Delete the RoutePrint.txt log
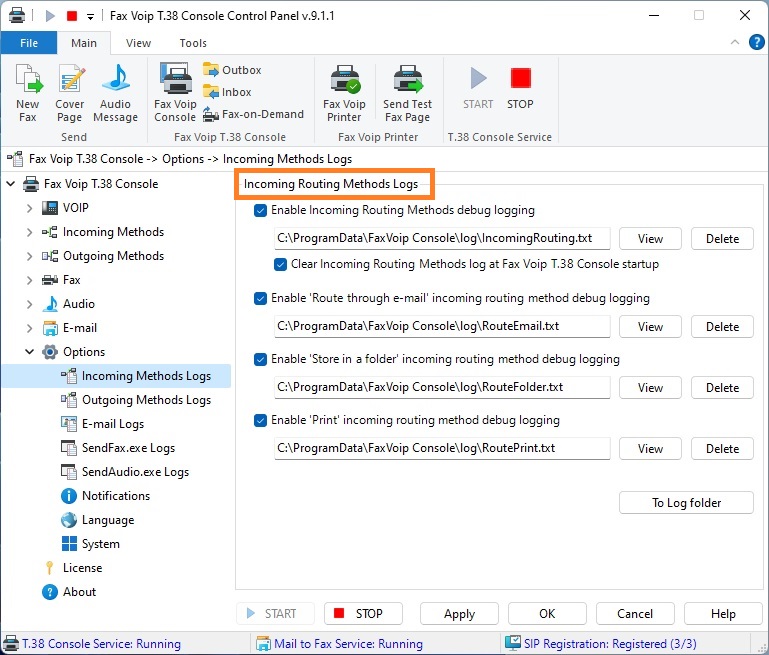 click(722, 449)
